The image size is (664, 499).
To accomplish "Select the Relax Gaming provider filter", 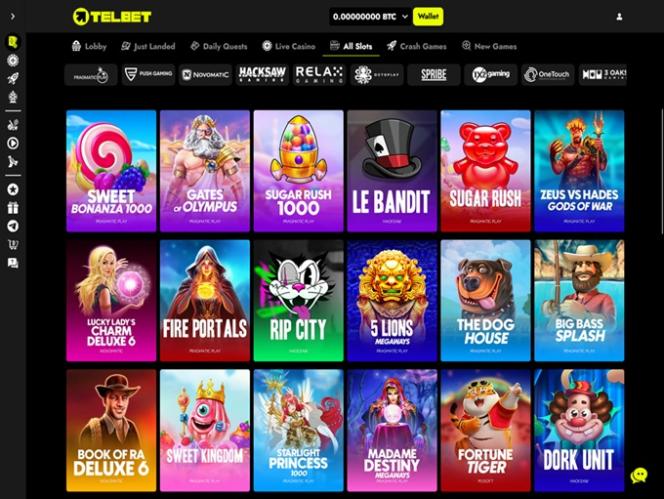I will (x=319, y=75).
